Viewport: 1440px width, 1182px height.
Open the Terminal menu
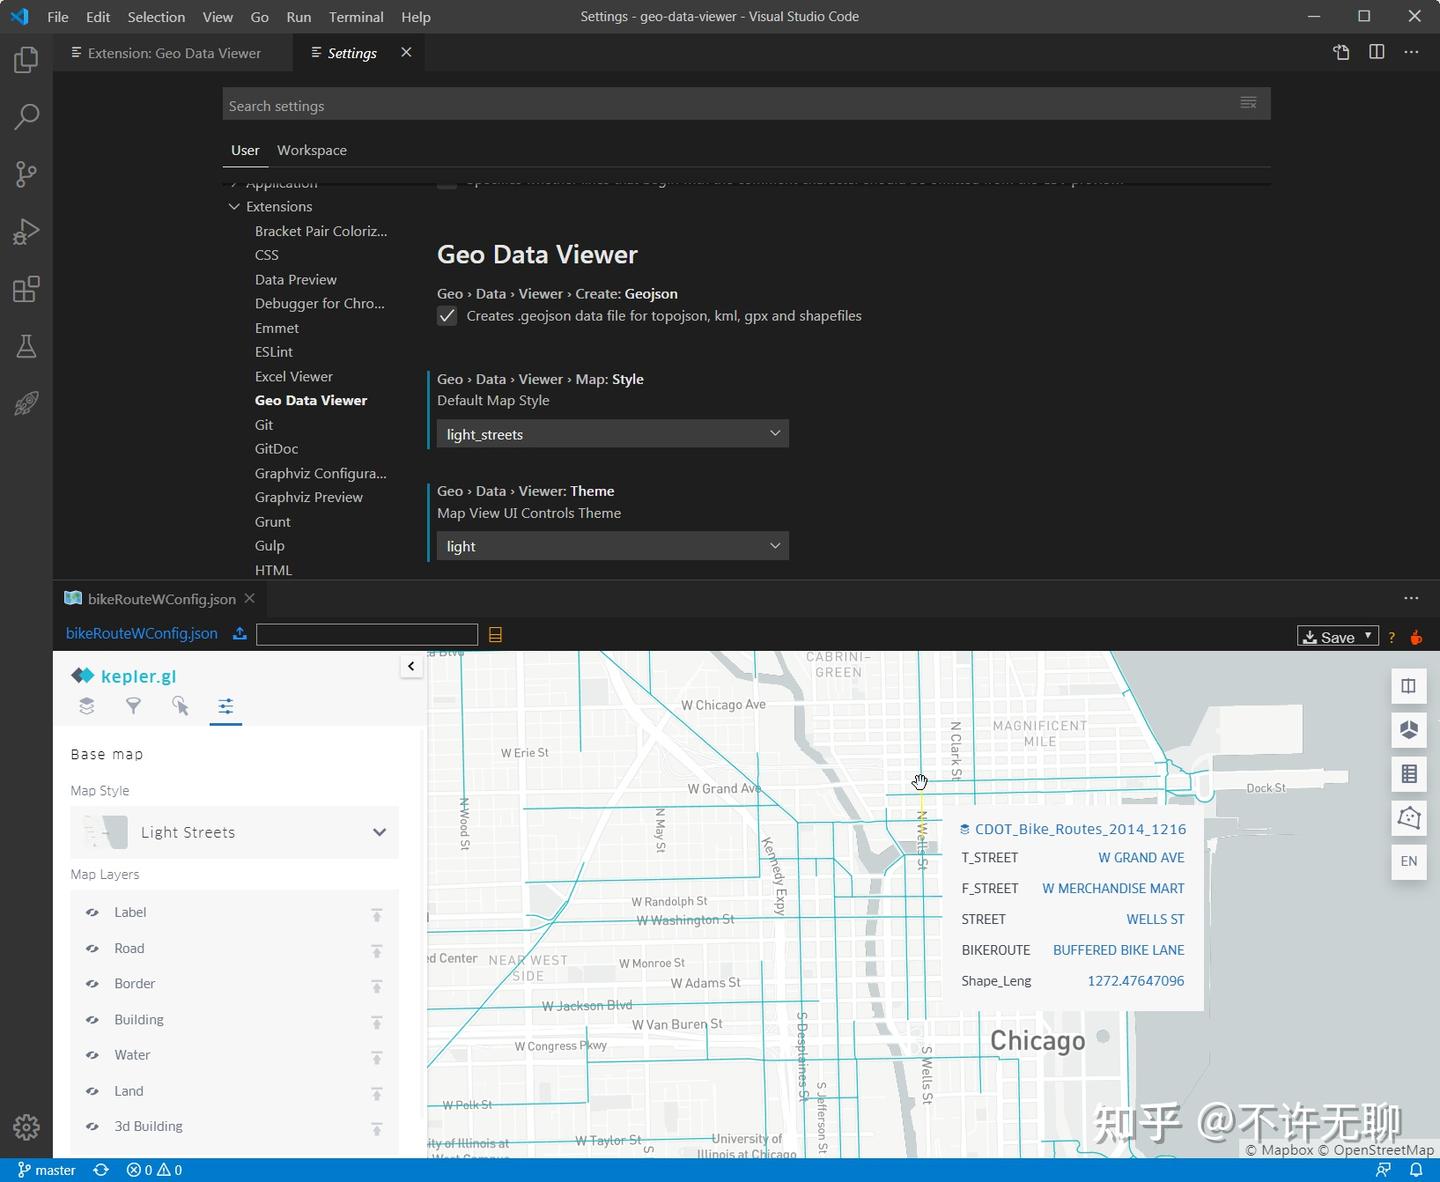point(356,17)
